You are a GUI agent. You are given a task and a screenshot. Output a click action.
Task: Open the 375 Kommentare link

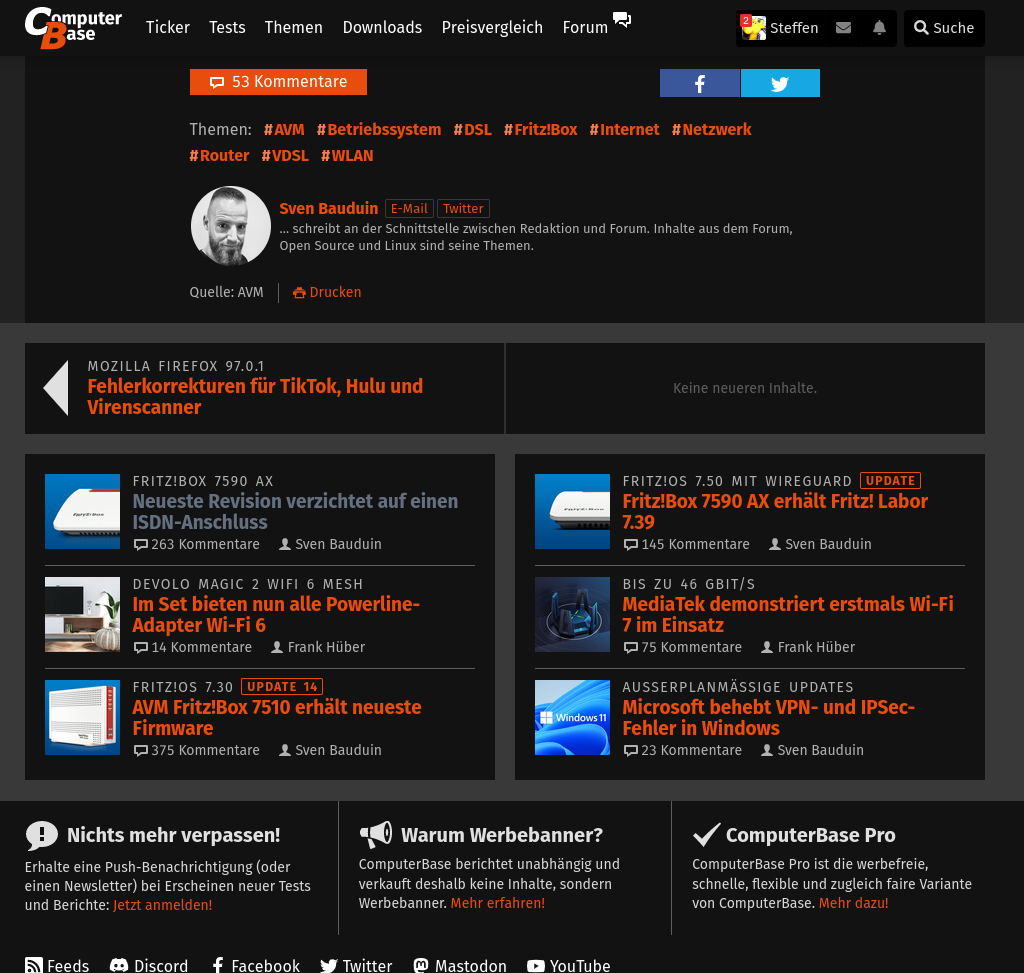[197, 750]
